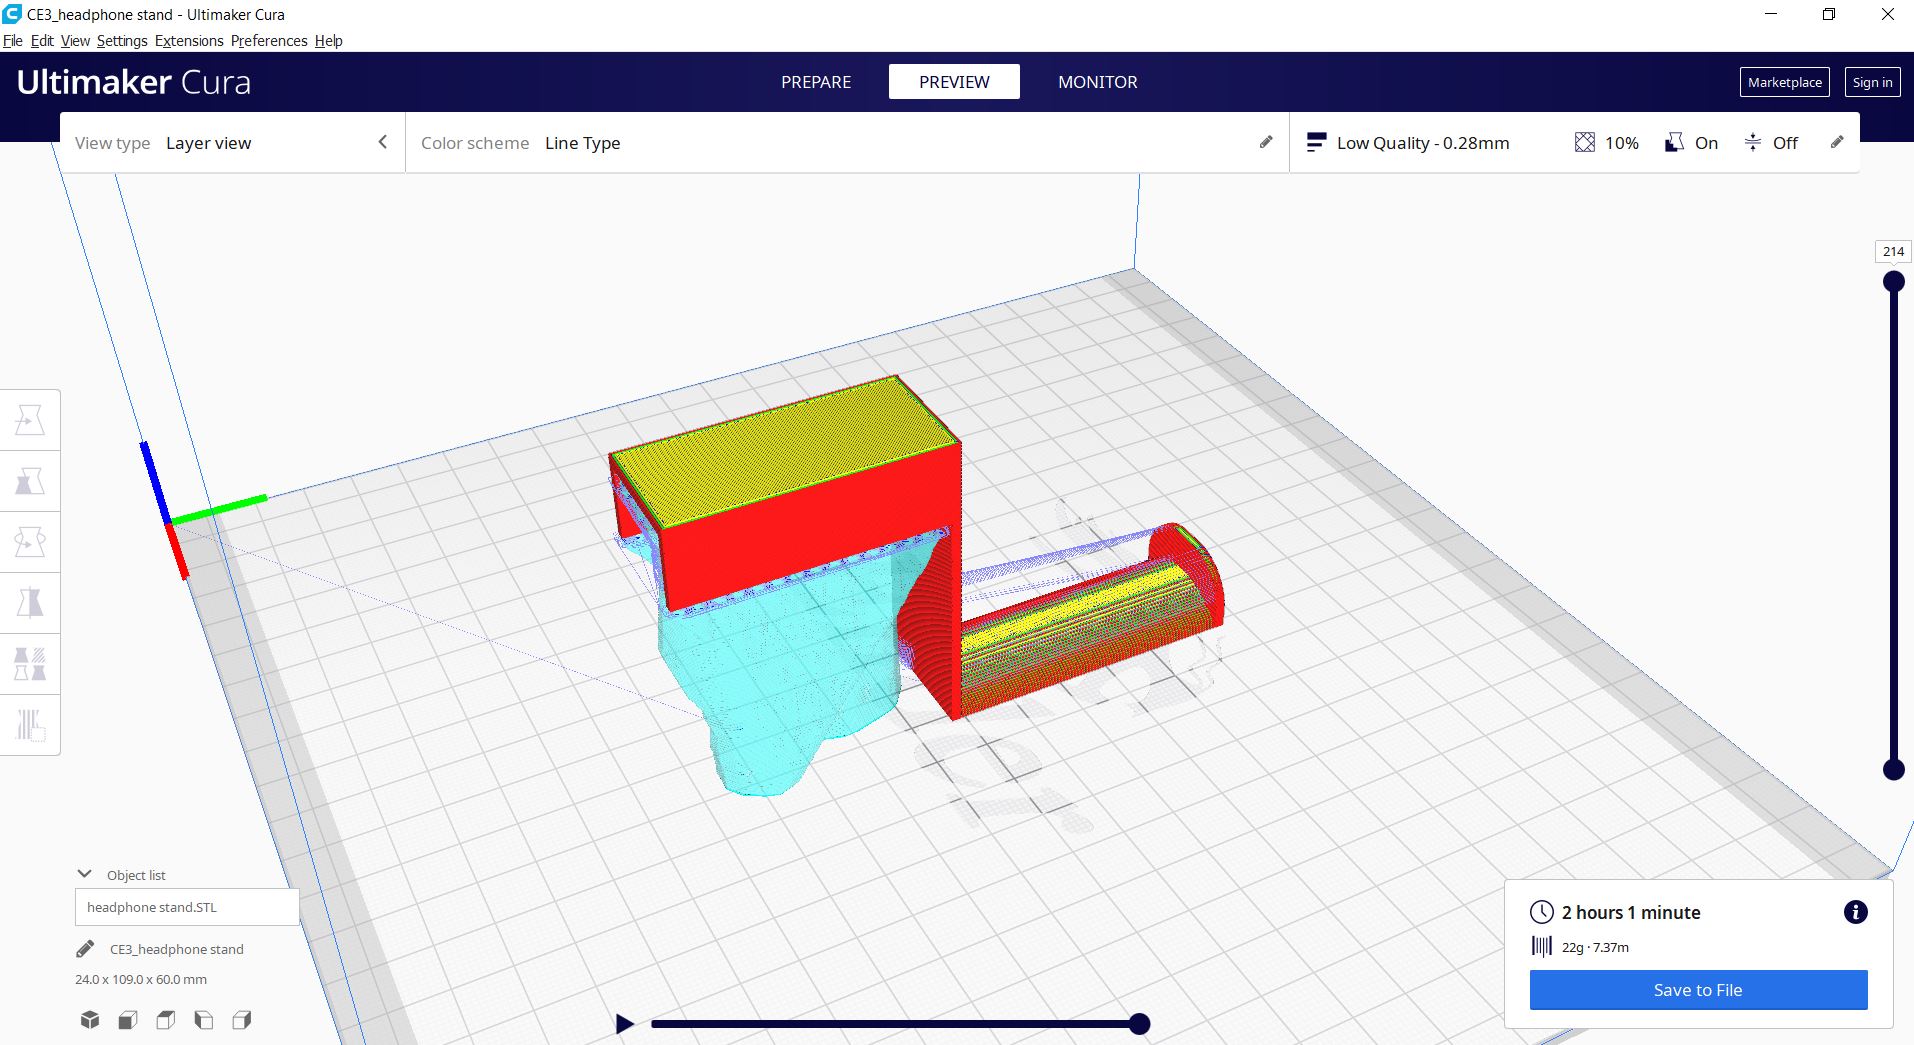Click the upper layer slider handle
Viewport: 1914px width, 1045px height.
click(x=1893, y=282)
